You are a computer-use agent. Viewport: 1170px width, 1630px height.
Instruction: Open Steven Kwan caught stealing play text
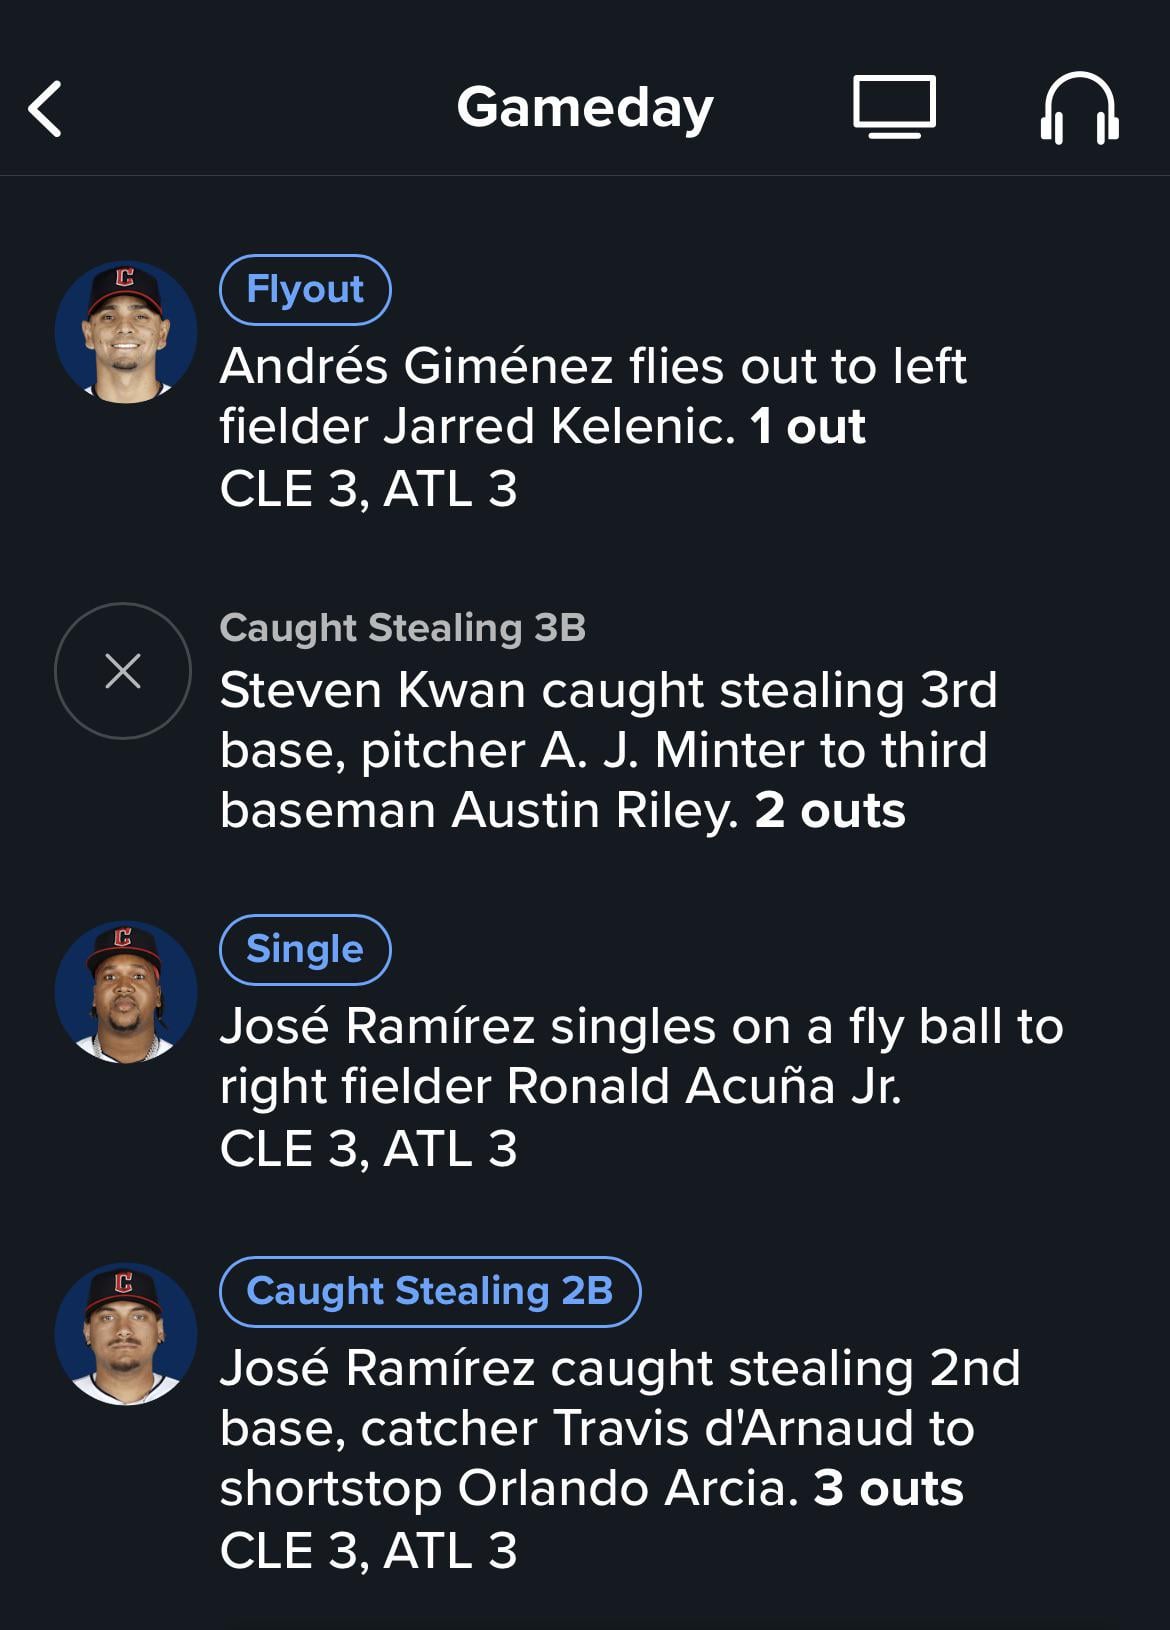pyautogui.click(x=608, y=750)
